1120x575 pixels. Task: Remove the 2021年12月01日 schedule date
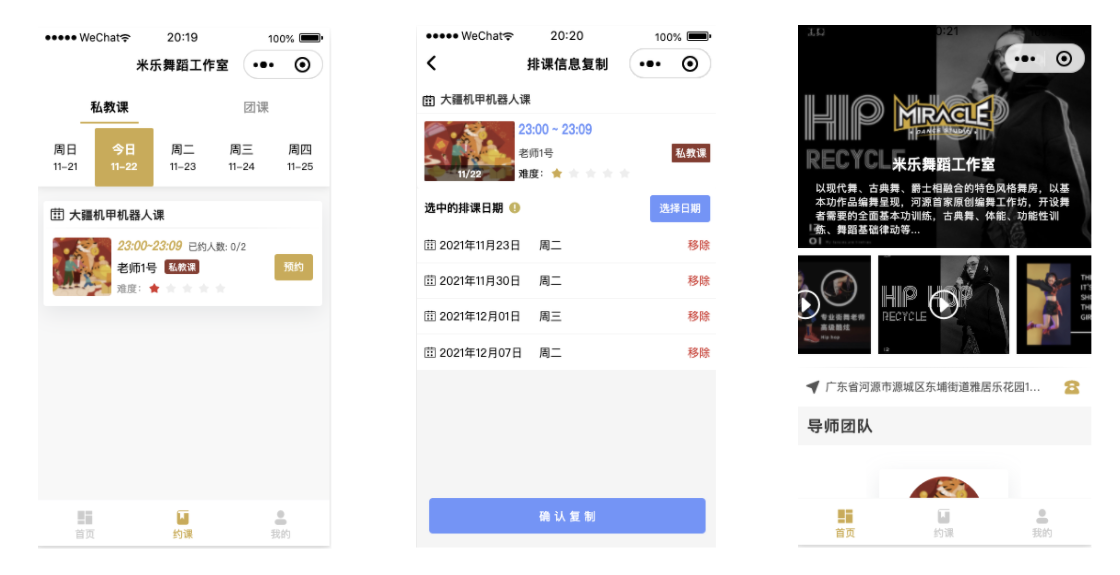pos(699,316)
